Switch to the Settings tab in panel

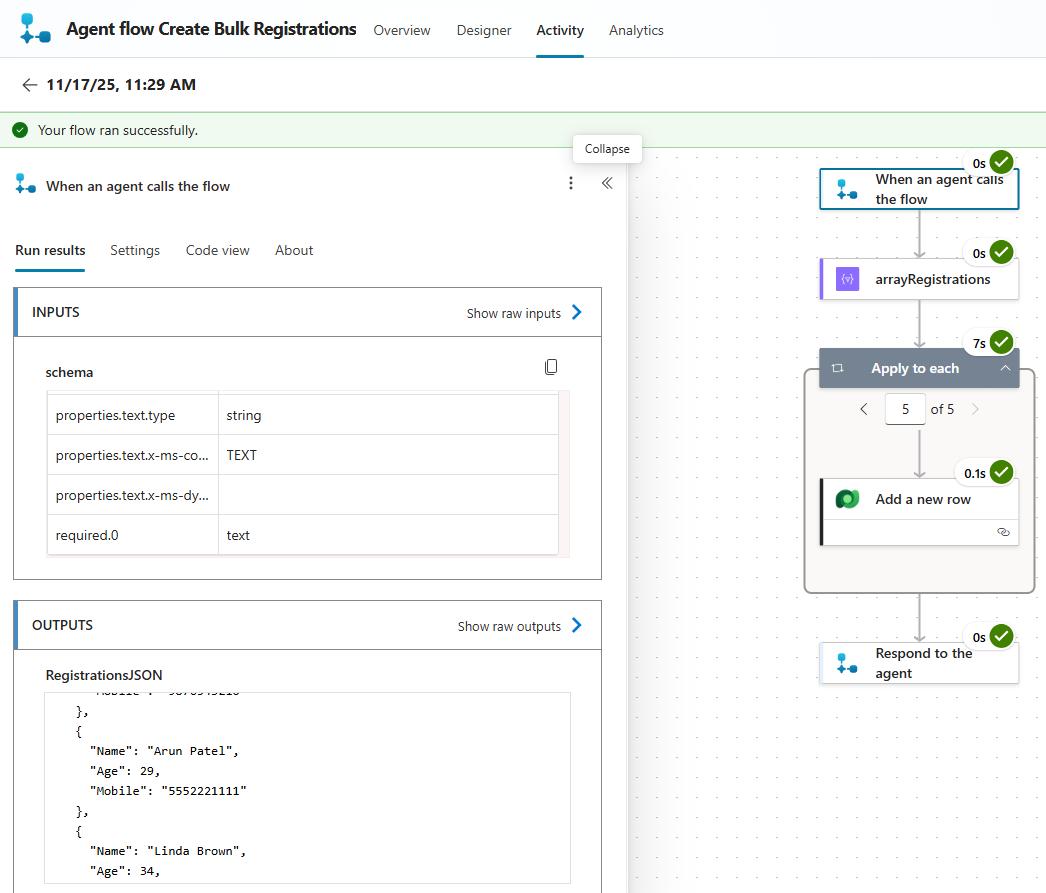135,250
